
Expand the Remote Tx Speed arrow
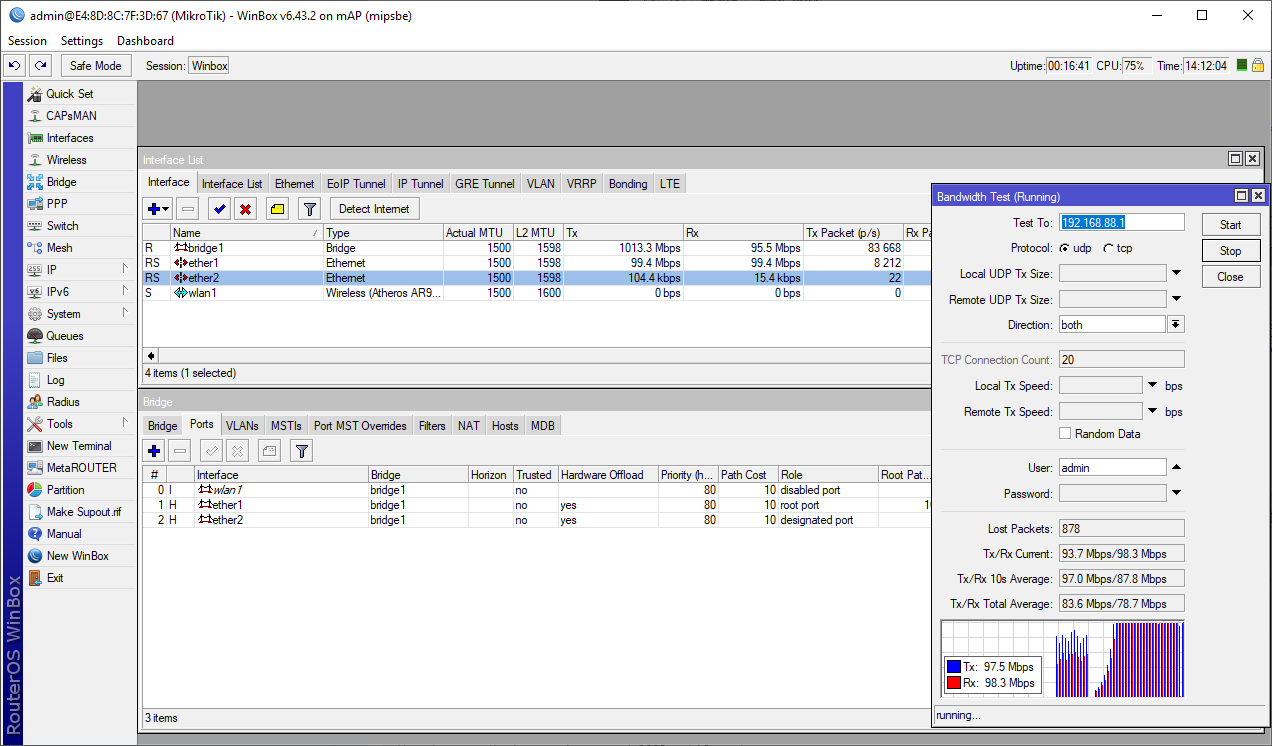(x=1152, y=411)
